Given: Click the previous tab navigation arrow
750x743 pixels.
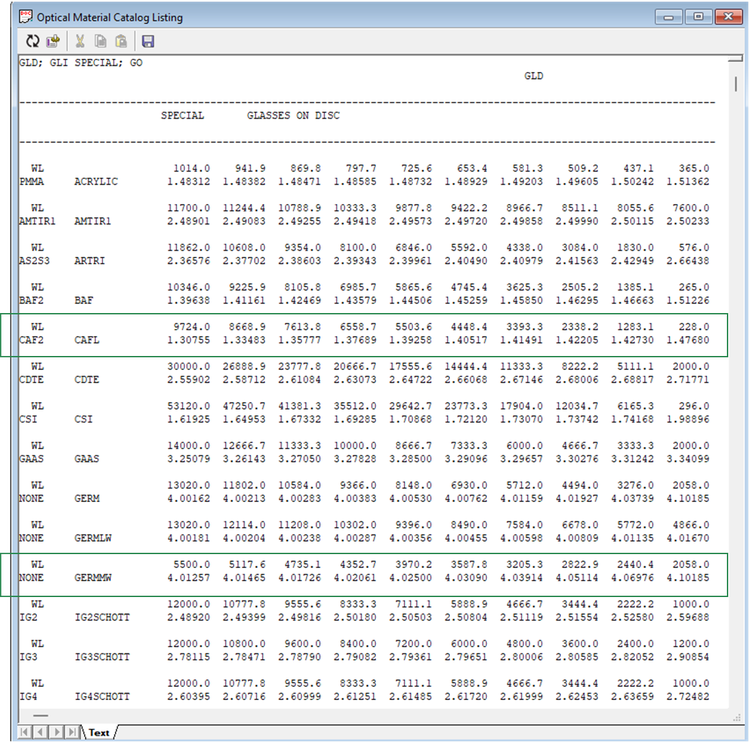Looking at the screenshot, I should click(x=41, y=732).
